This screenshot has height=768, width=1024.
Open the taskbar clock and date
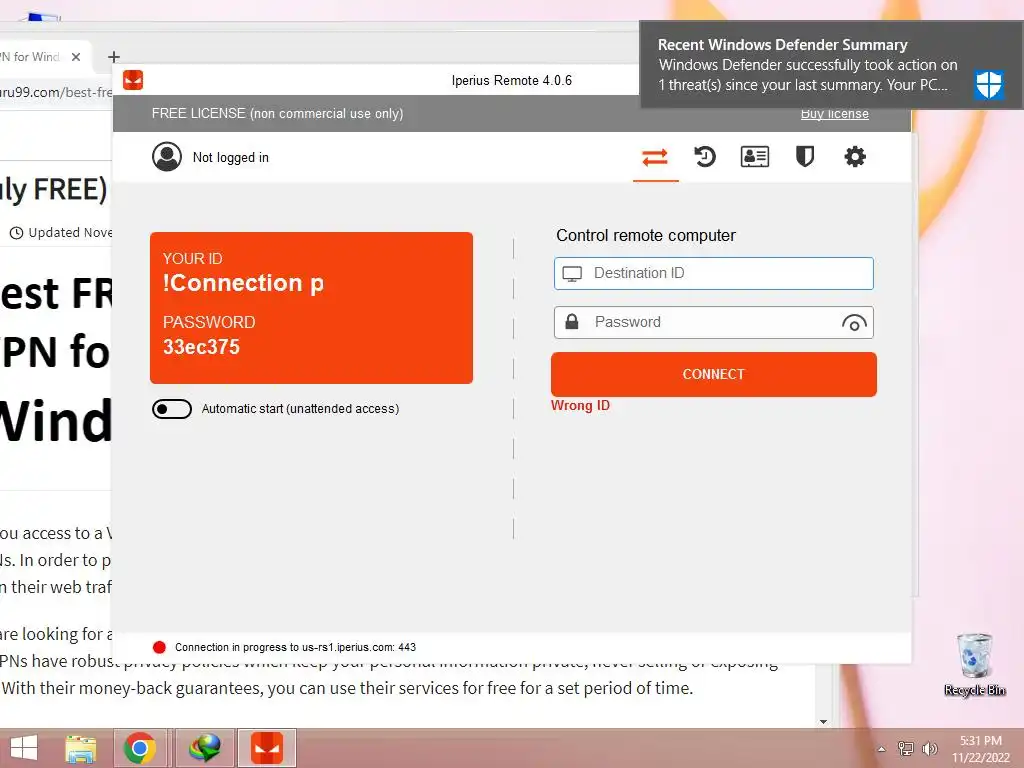[980, 749]
